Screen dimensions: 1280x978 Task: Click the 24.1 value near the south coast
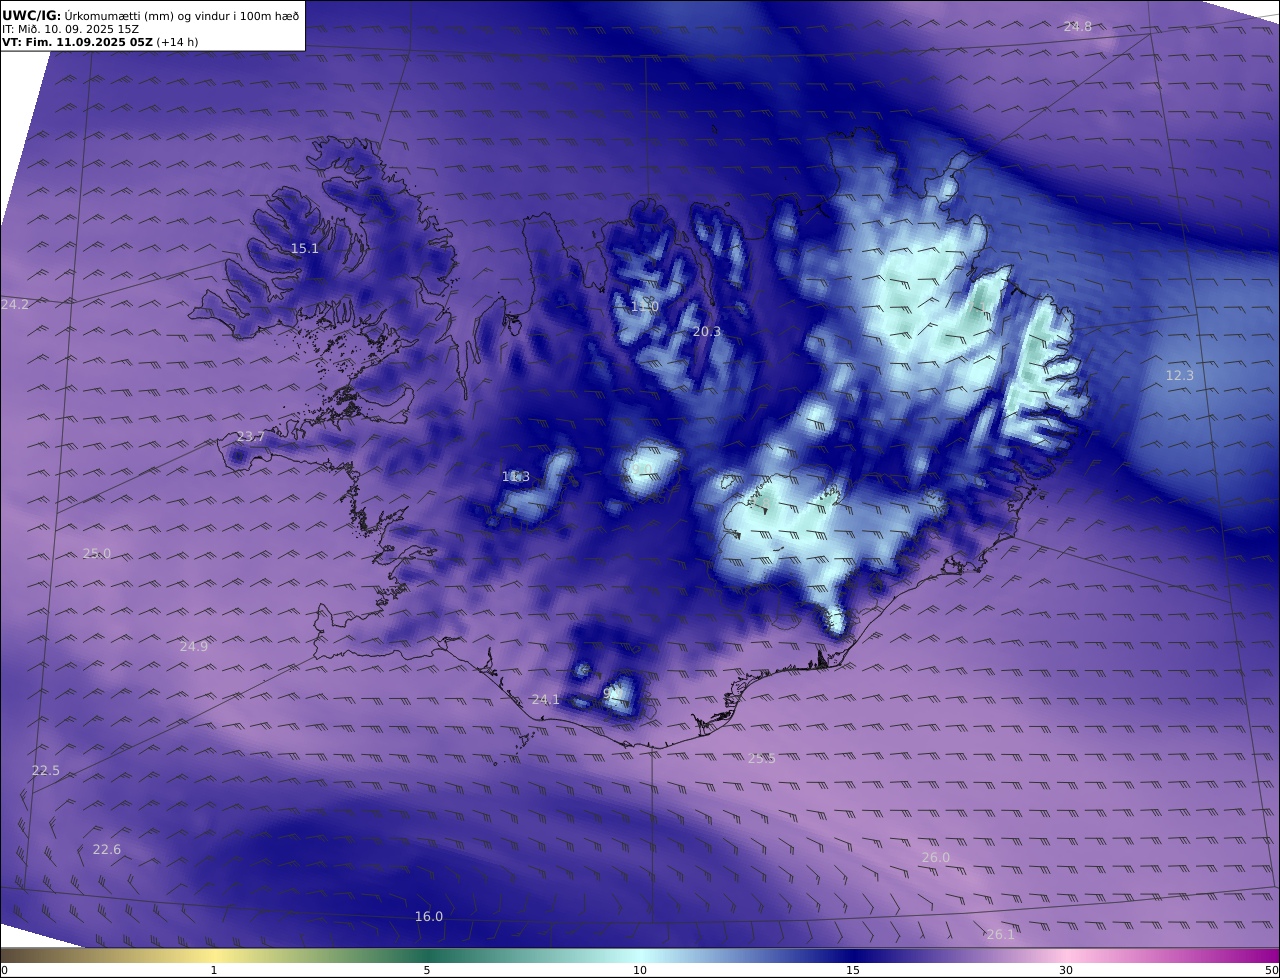coord(545,699)
